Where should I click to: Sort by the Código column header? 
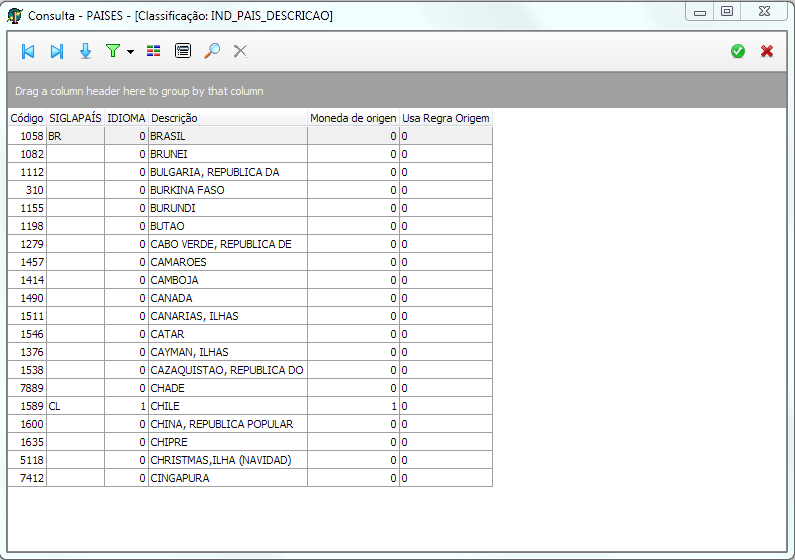click(x=26, y=118)
